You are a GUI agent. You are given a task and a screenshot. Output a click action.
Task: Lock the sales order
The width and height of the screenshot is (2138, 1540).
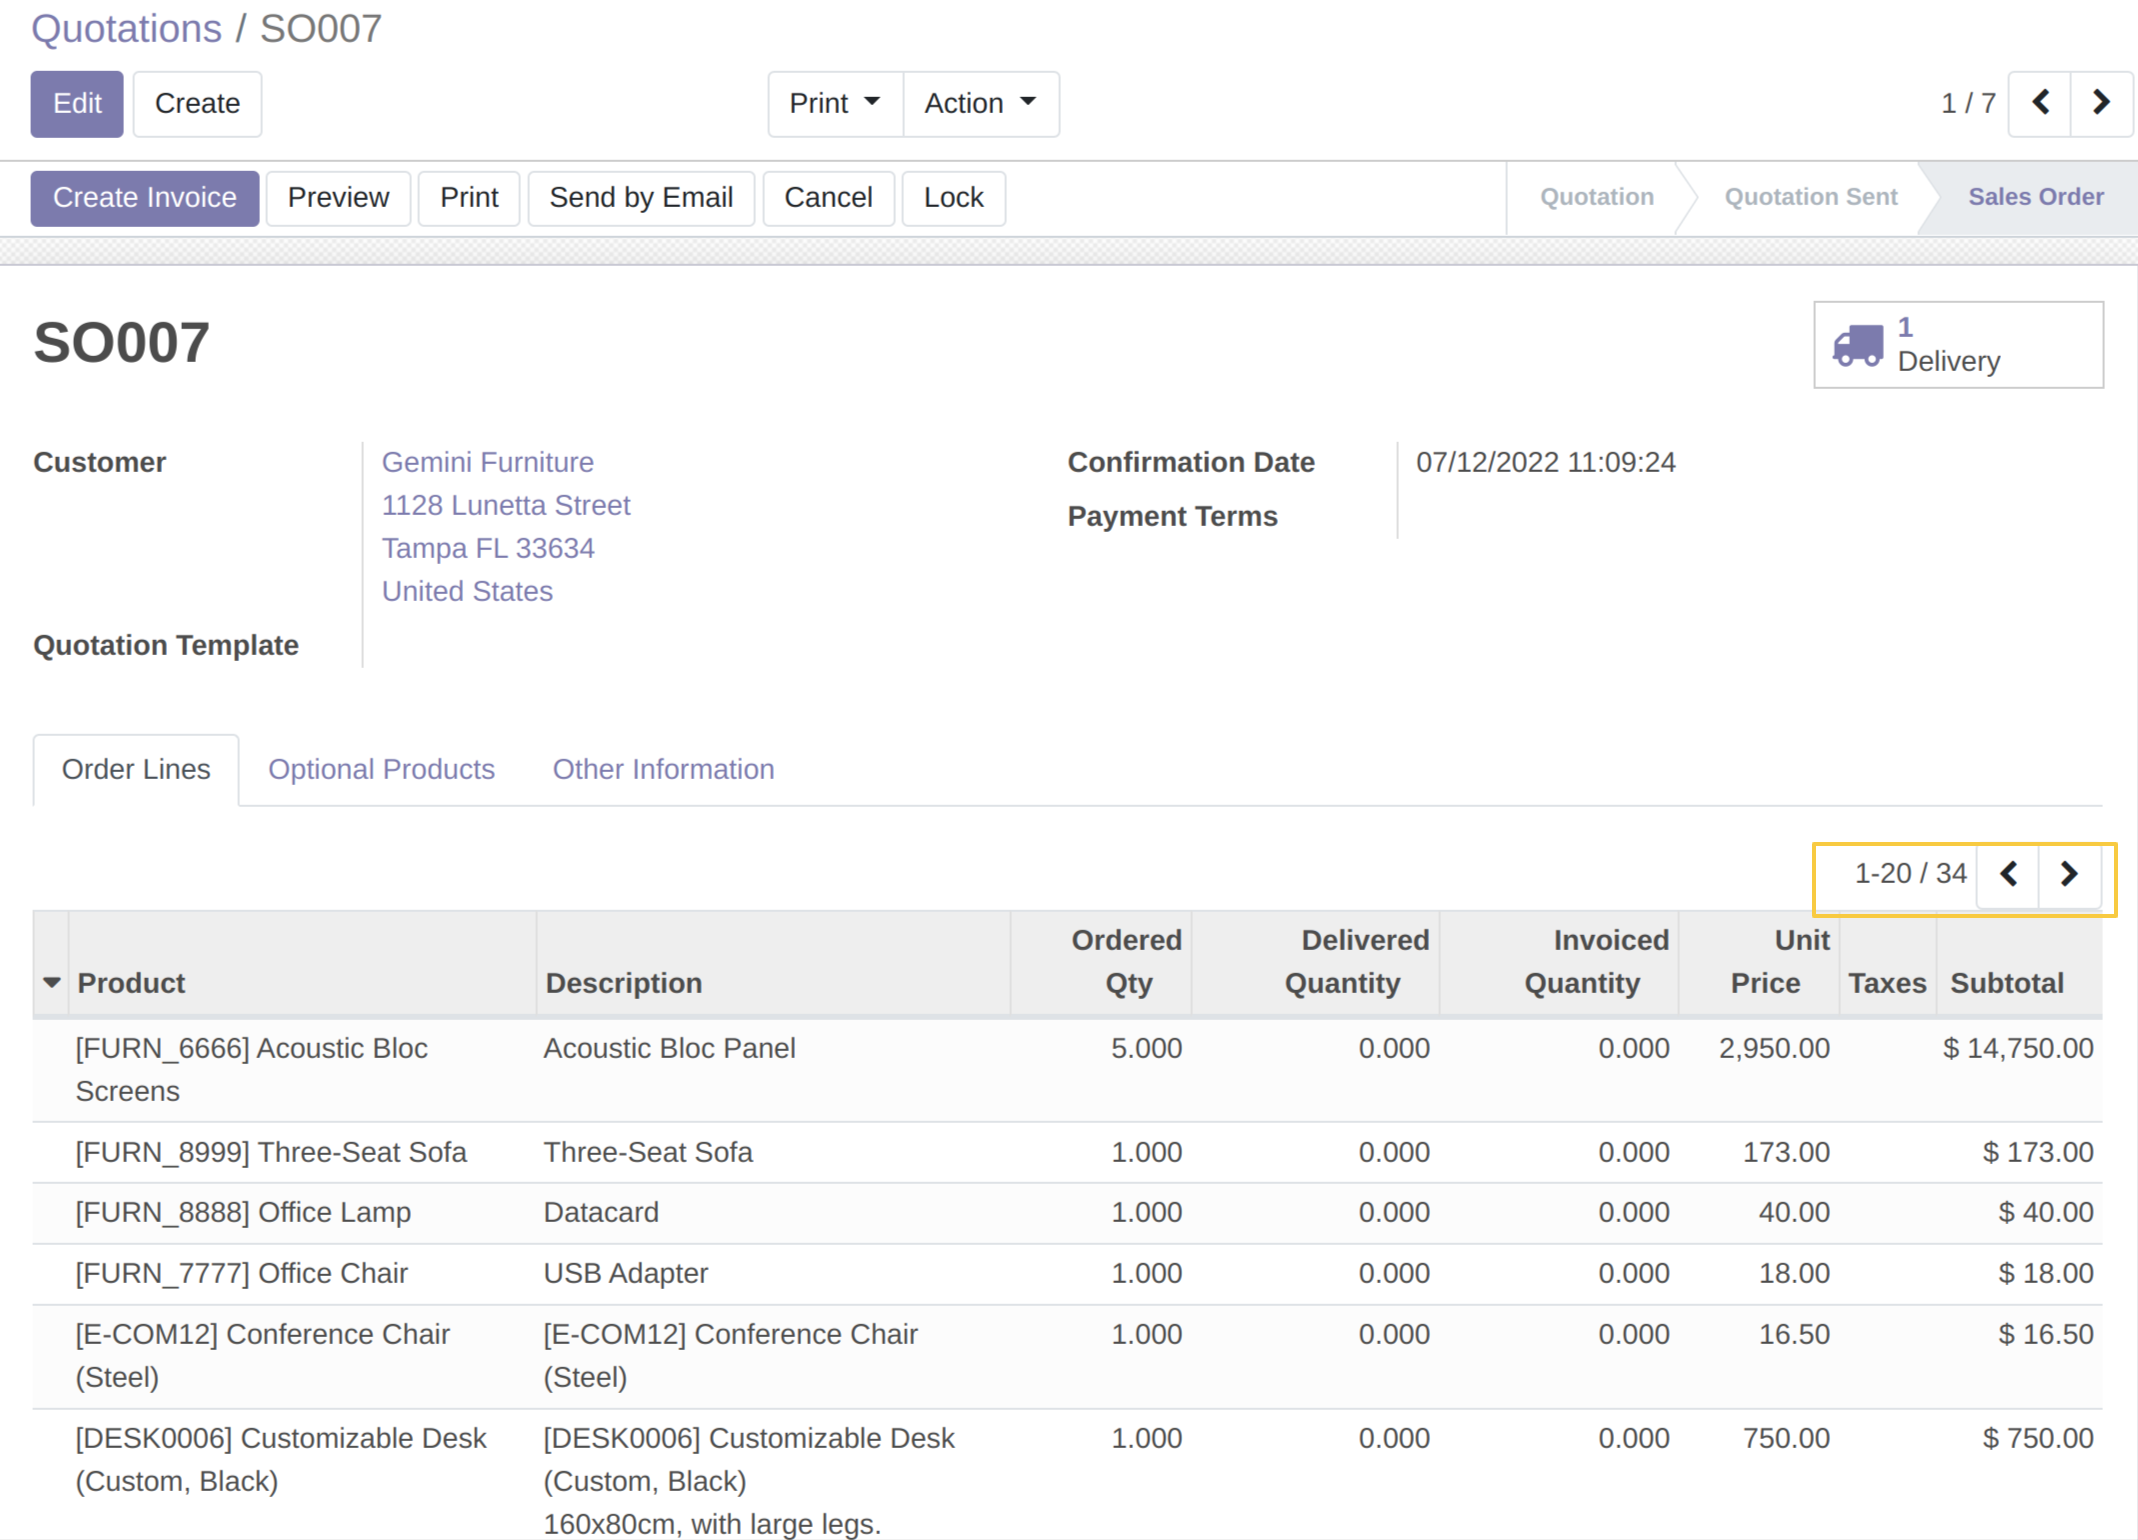953,197
